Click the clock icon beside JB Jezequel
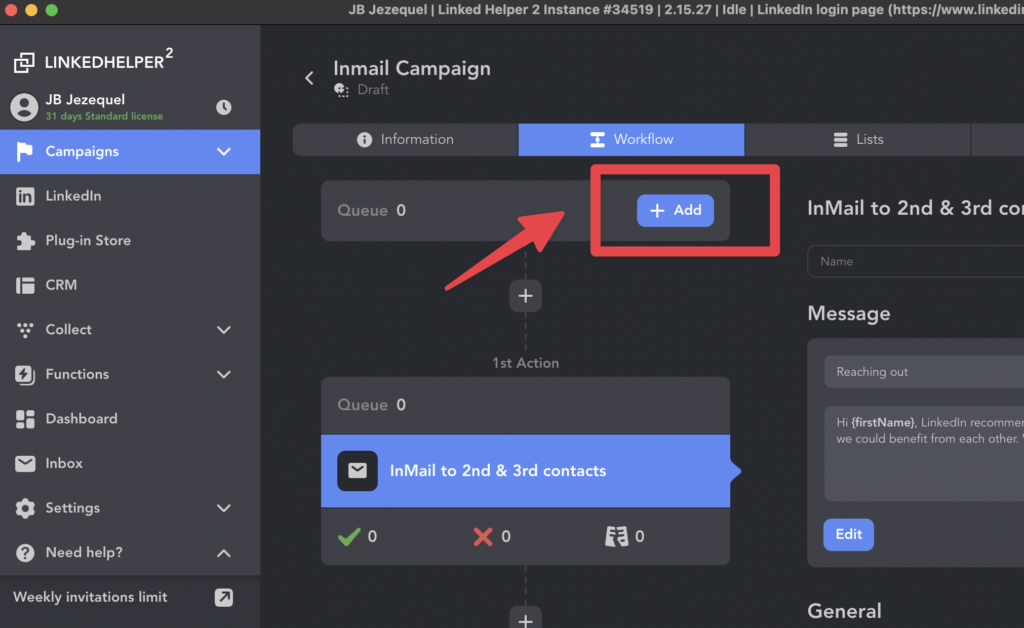 tap(224, 107)
